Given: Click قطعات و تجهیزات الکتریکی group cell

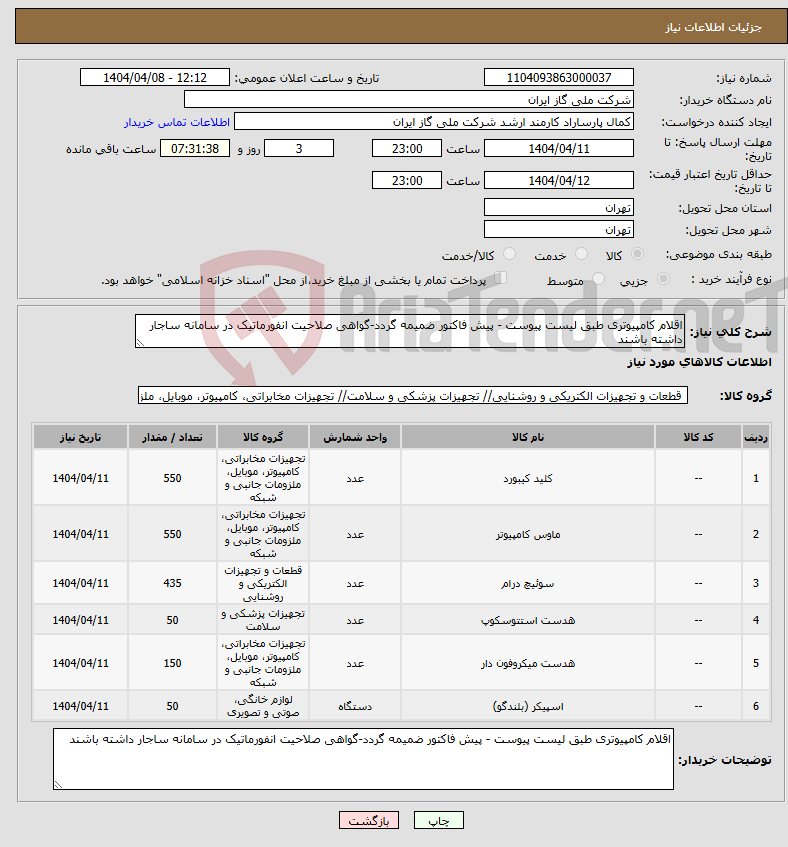Looking at the screenshot, I should [x=263, y=583].
